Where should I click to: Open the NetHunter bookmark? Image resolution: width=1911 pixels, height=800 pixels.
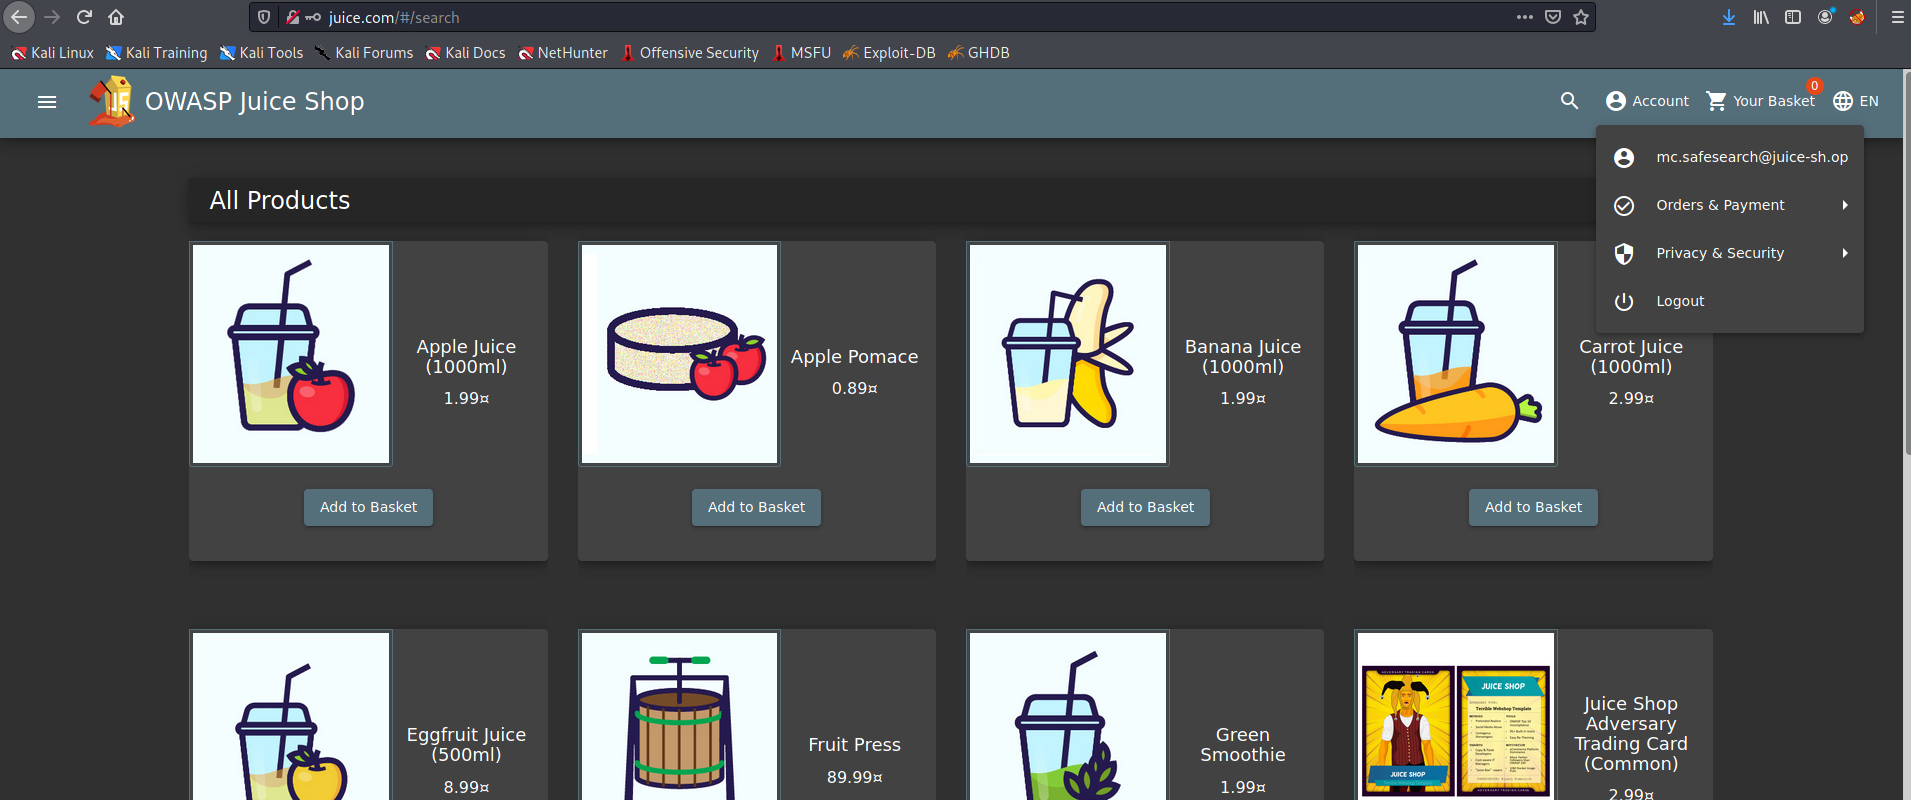click(x=563, y=53)
